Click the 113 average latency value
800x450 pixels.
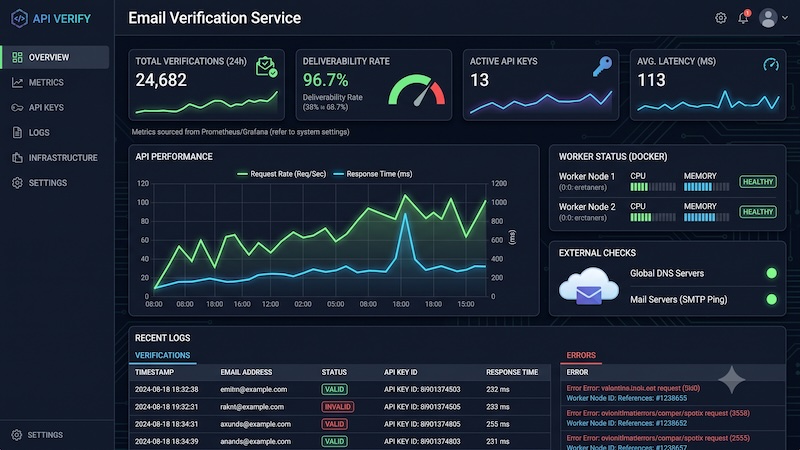tap(652, 80)
